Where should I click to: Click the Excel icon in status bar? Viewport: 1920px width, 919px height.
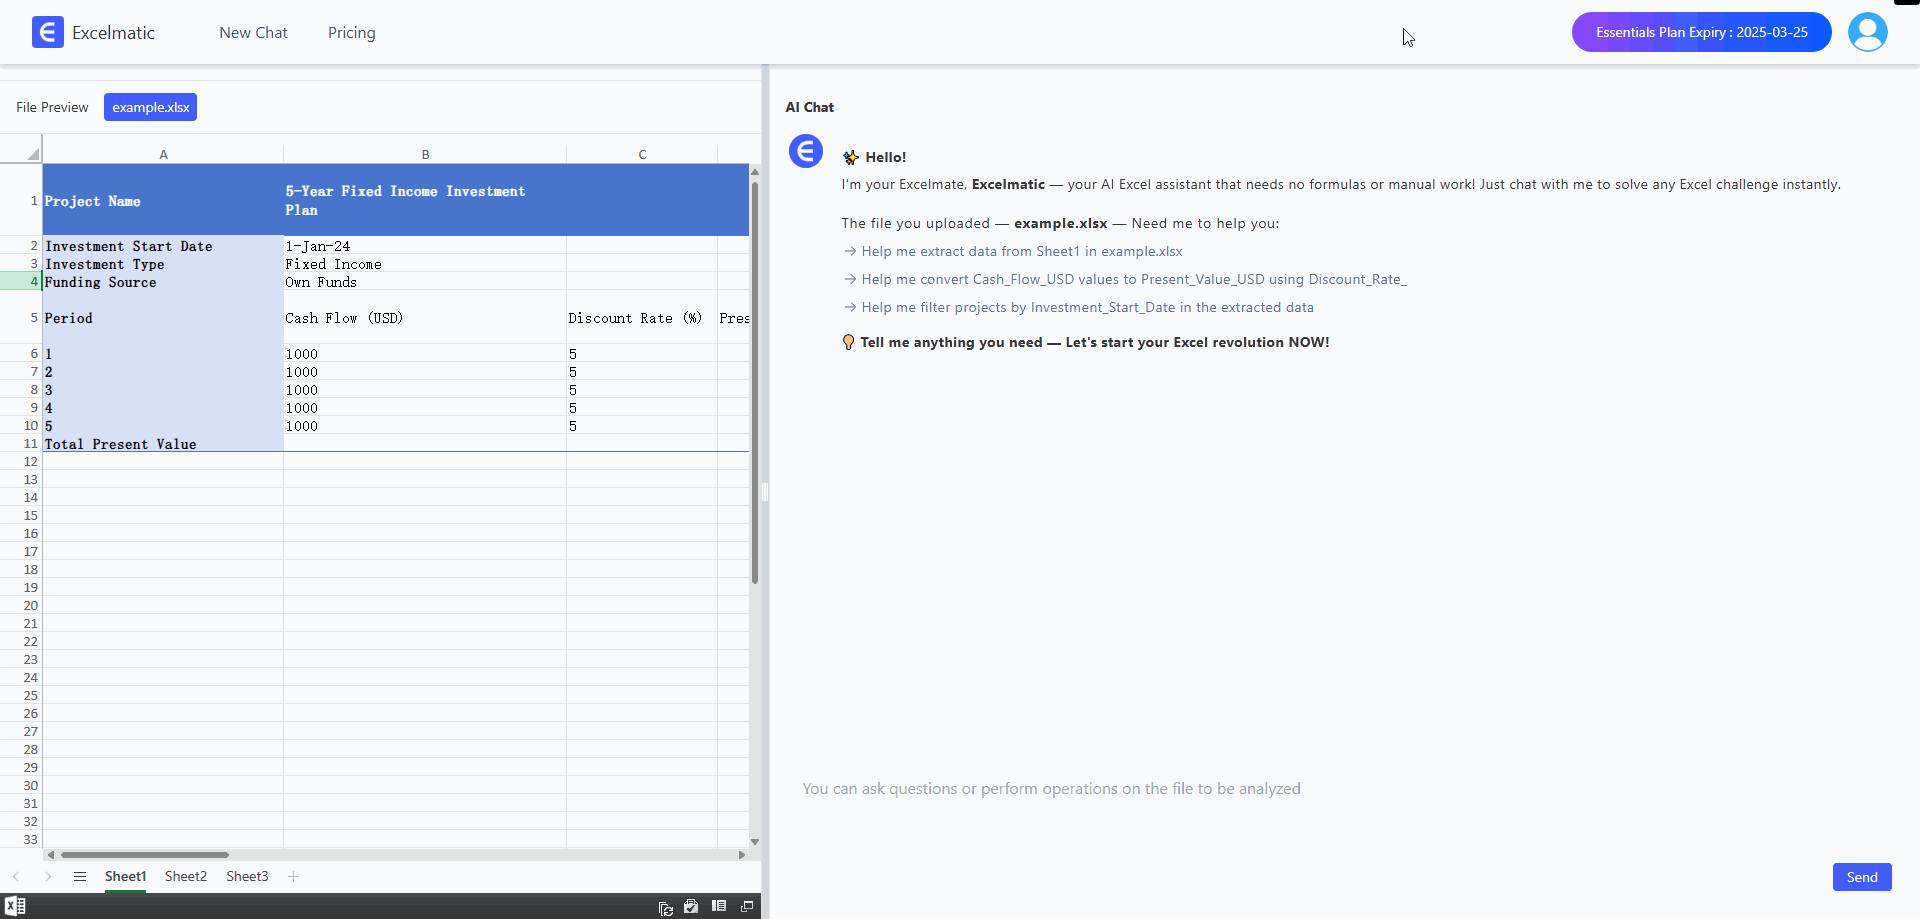[15, 906]
